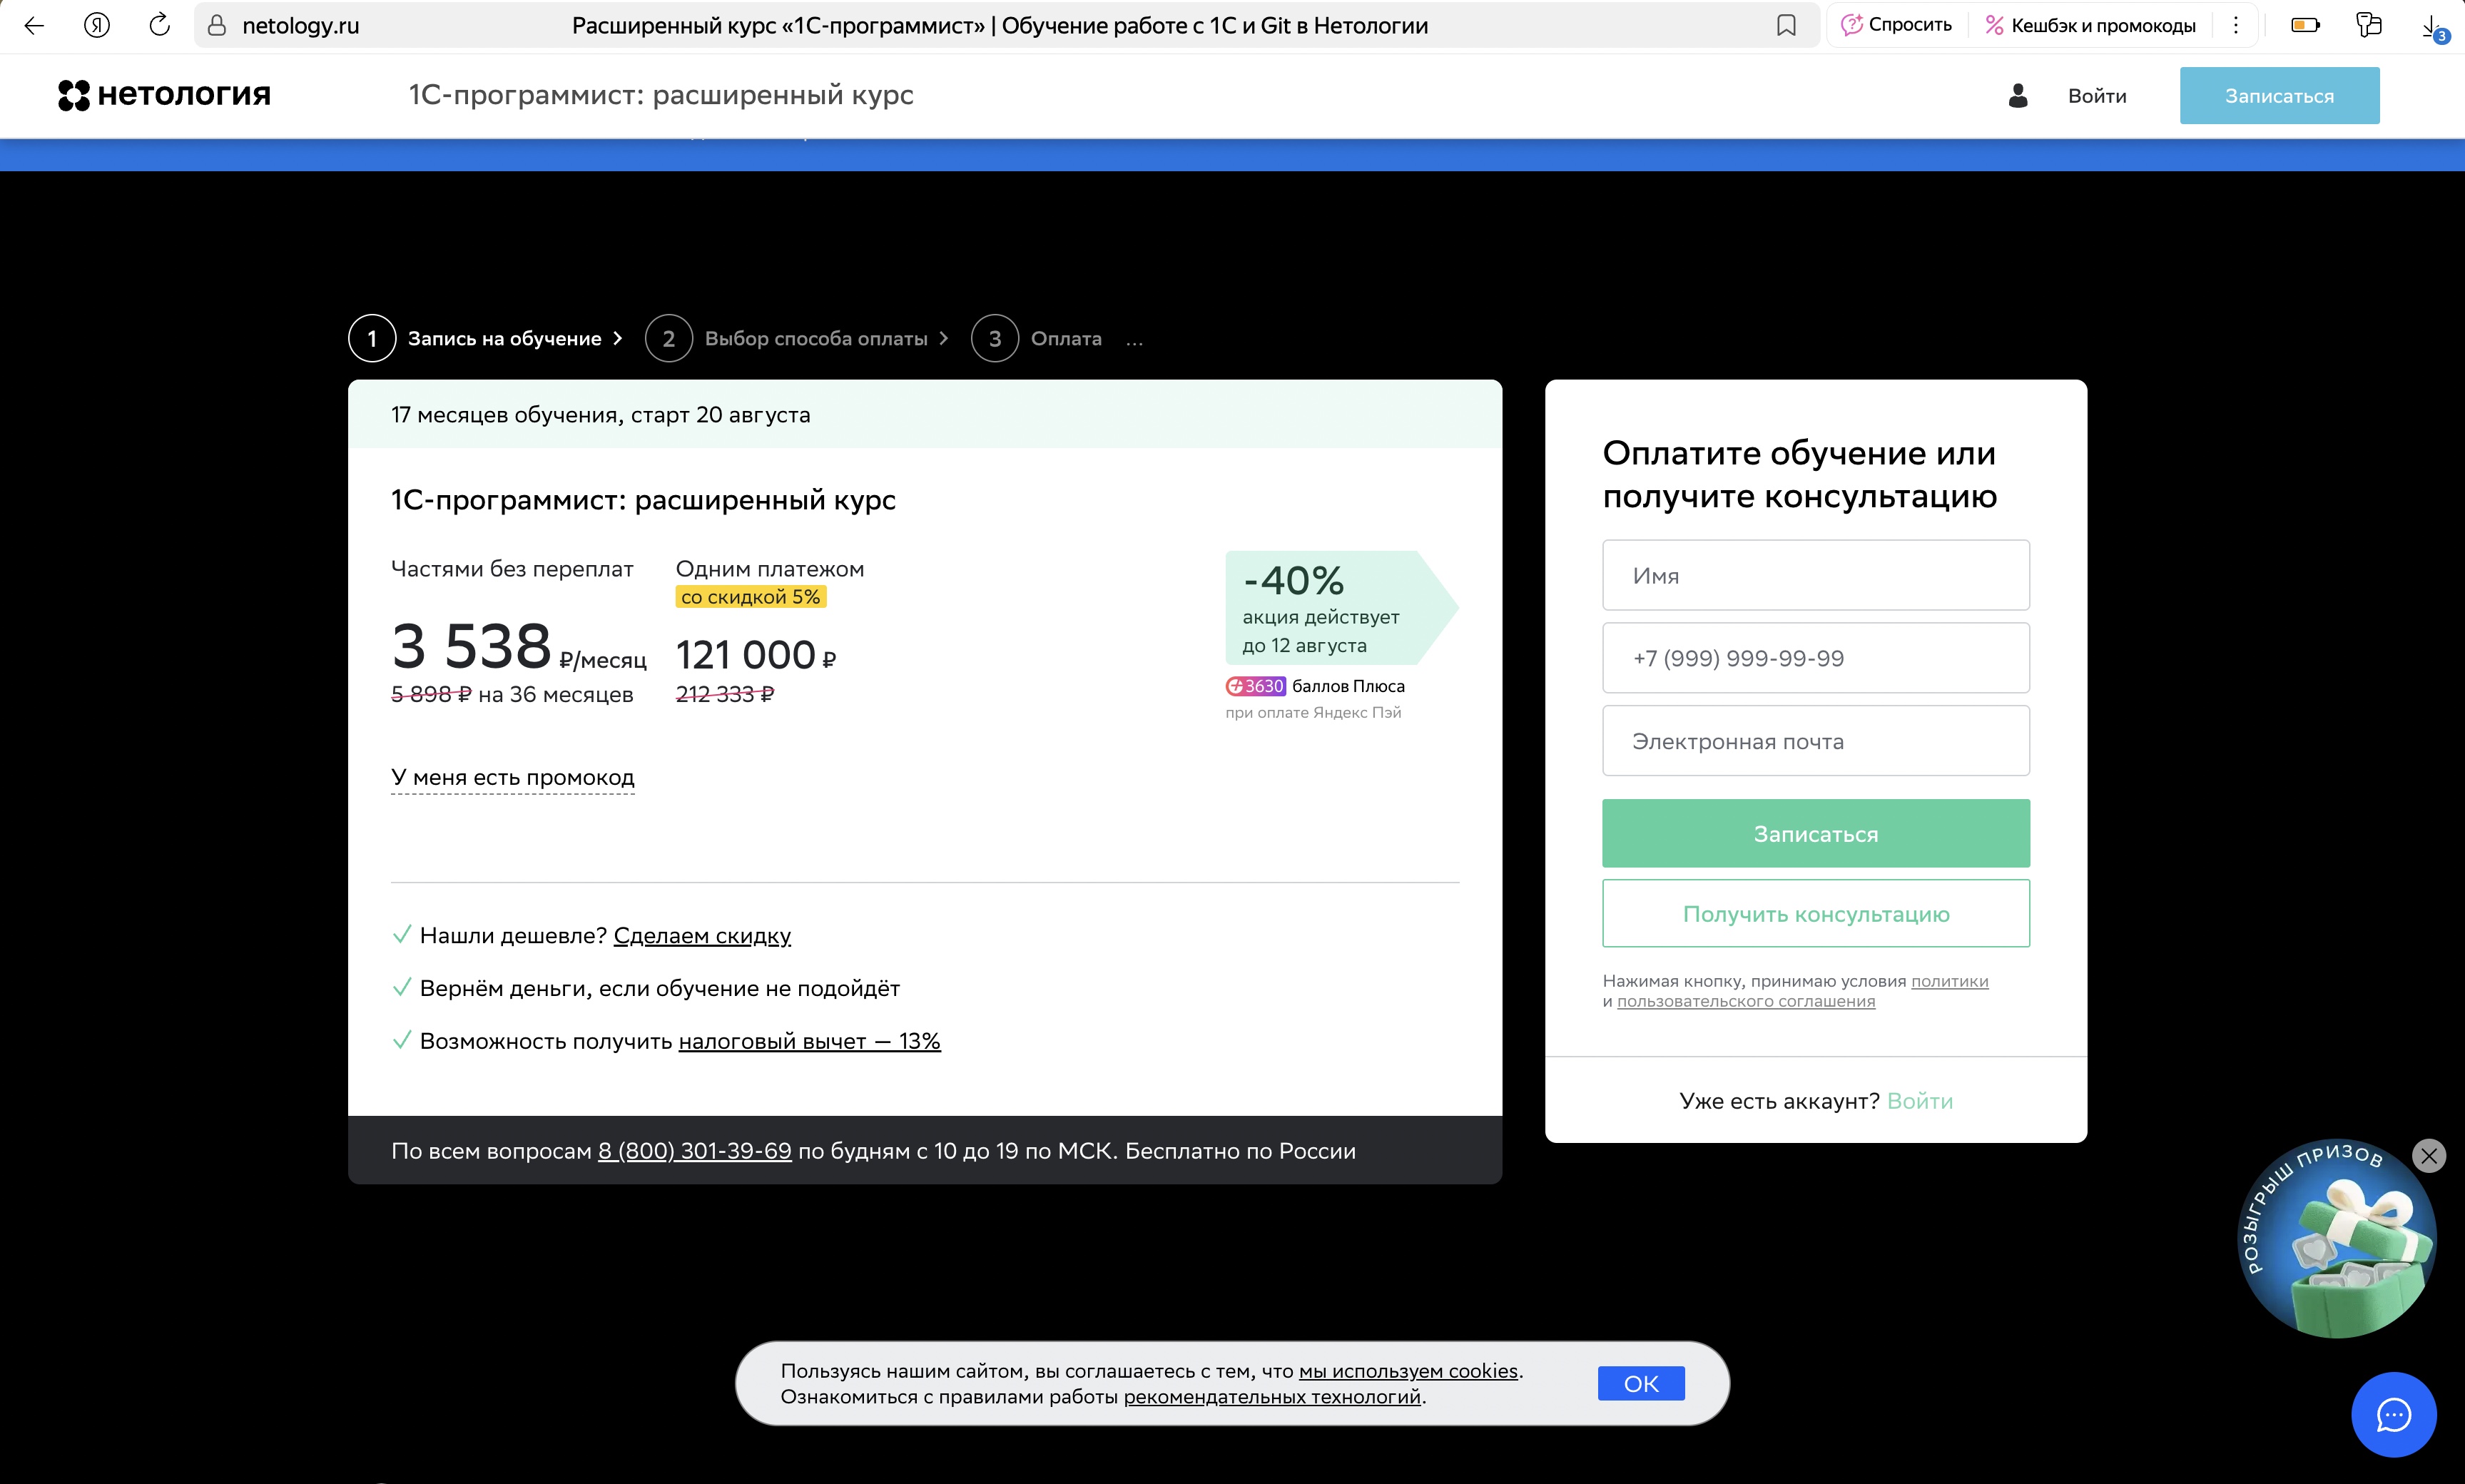2465x1484 pixels.
Task: Click the lock icon in address bar
Action: pyautogui.click(x=216, y=26)
